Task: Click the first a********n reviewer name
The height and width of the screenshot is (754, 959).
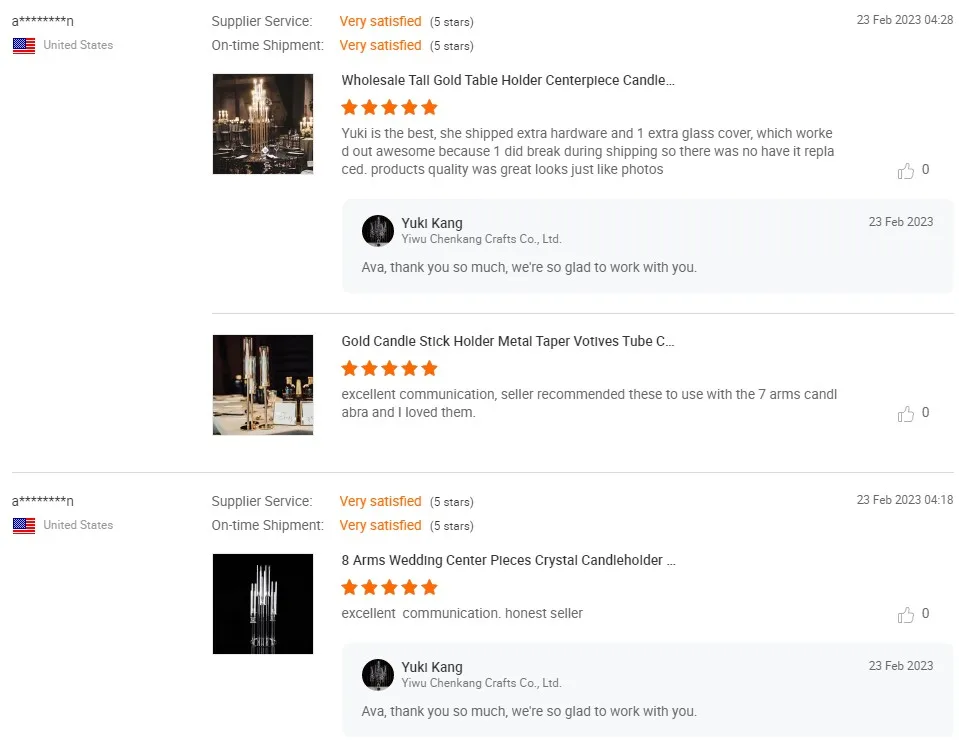Action: (x=43, y=21)
